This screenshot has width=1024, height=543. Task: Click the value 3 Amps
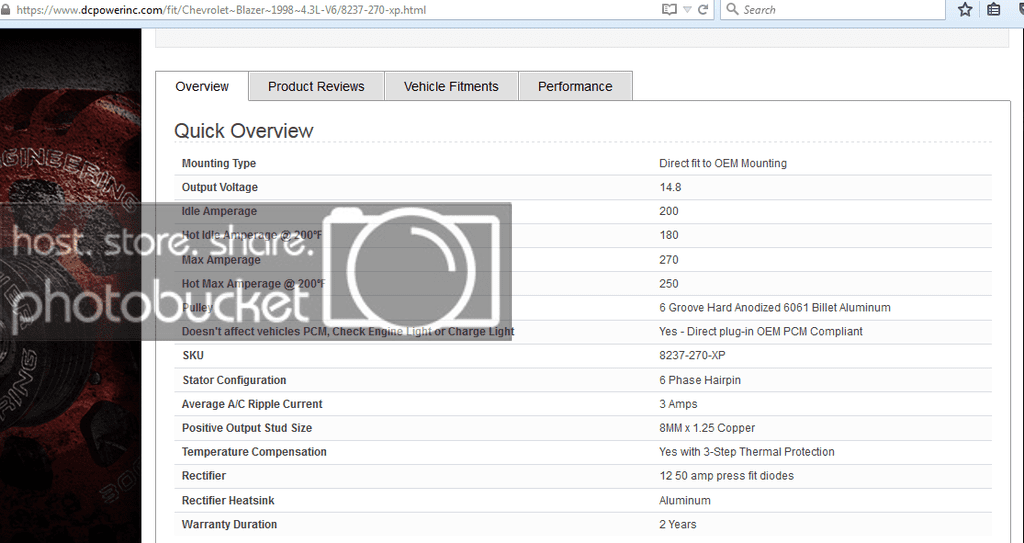678,404
